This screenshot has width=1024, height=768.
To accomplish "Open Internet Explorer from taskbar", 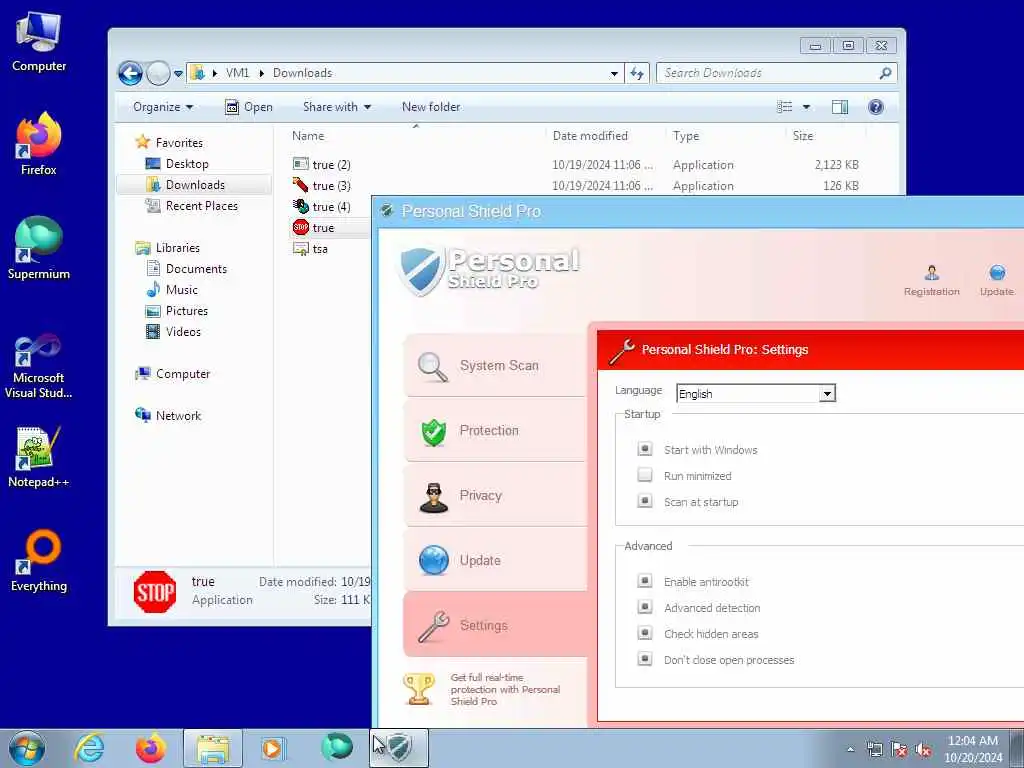I will tap(89, 748).
